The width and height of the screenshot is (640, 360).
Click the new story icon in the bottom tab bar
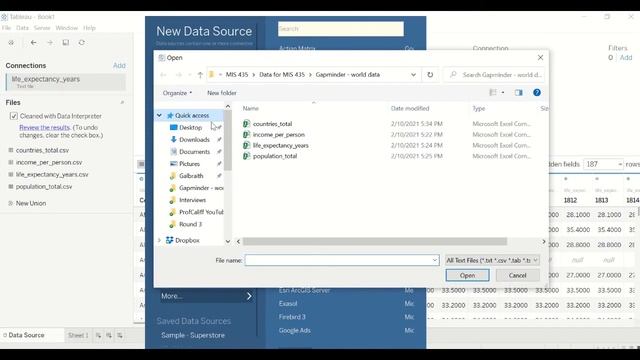coord(120,335)
